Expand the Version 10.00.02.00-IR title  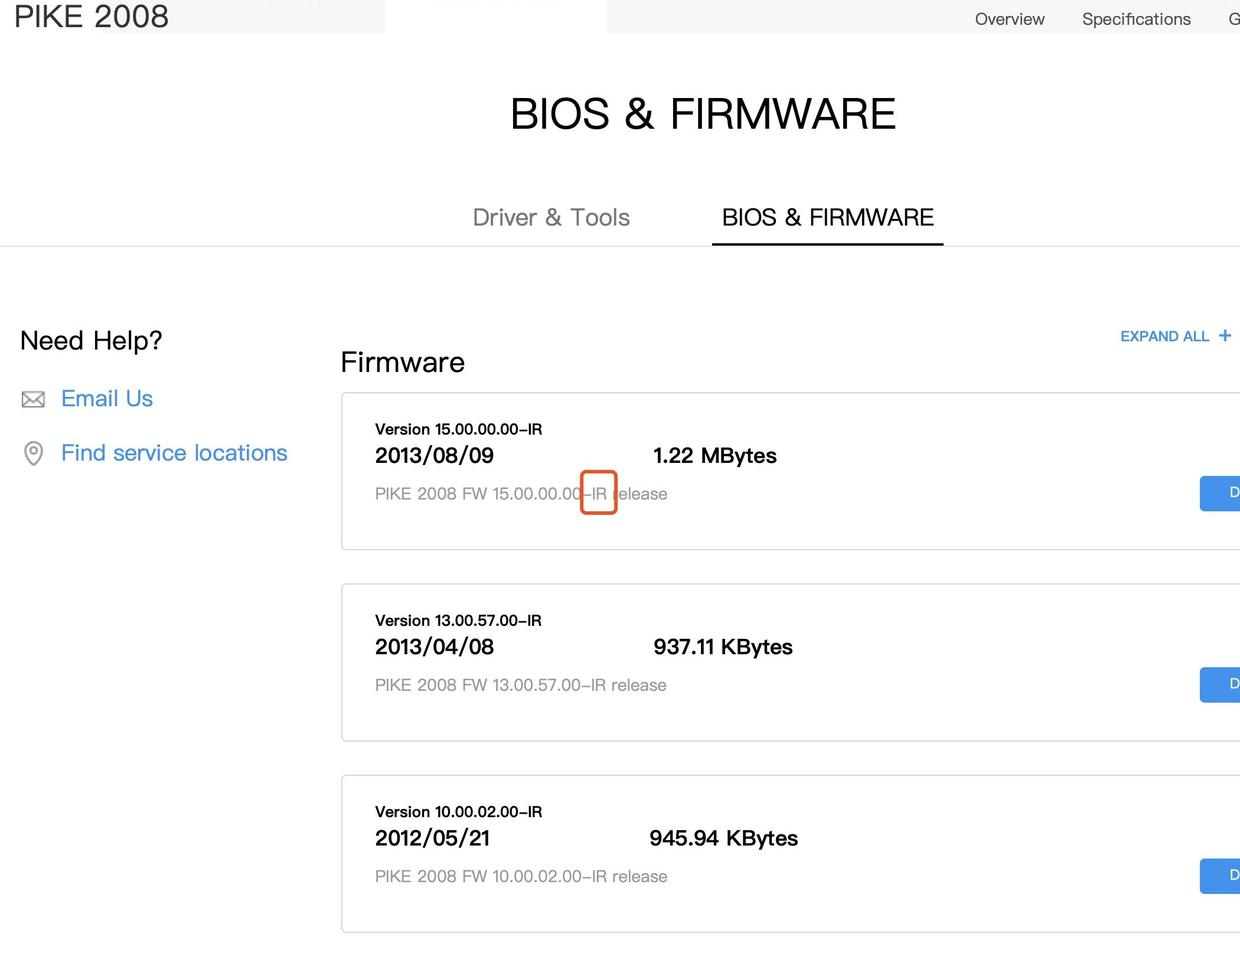point(458,811)
